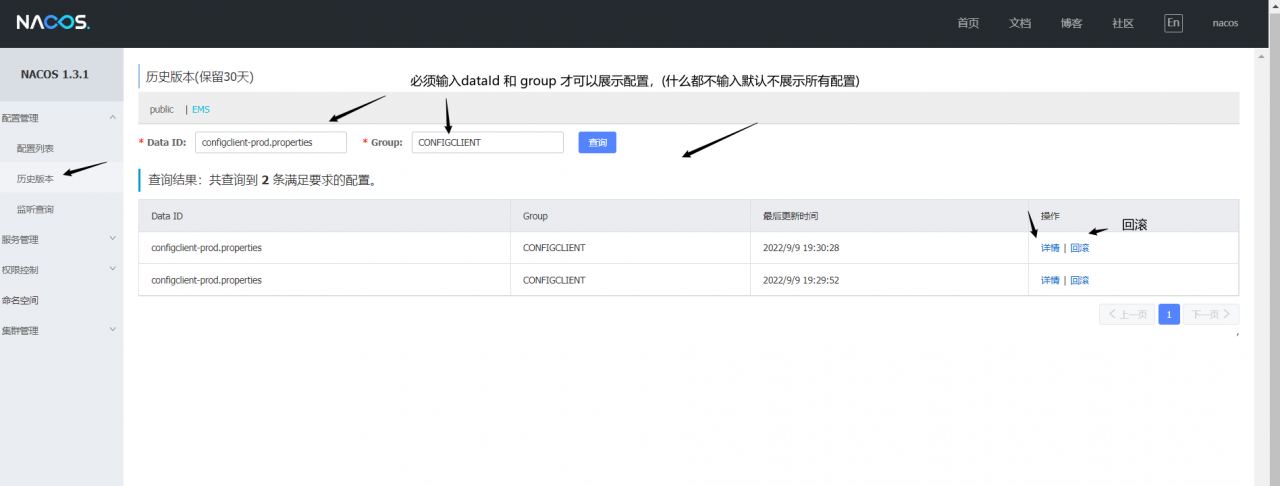Click the 上一页 pagination button
The image size is (1280, 486).
pos(1127,314)
